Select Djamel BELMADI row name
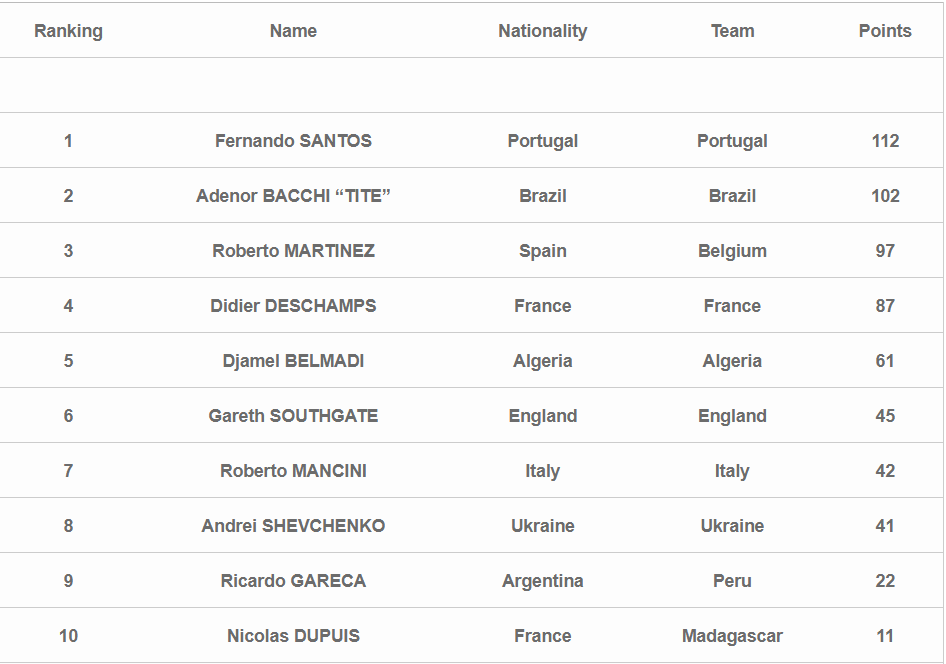Image resolution: width=946 pixels, height=664 pixels. click(x=293, y=361)
